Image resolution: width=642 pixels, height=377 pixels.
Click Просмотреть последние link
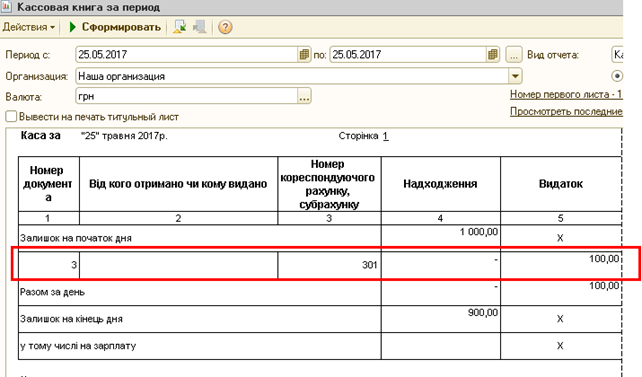tap(566, 111)
